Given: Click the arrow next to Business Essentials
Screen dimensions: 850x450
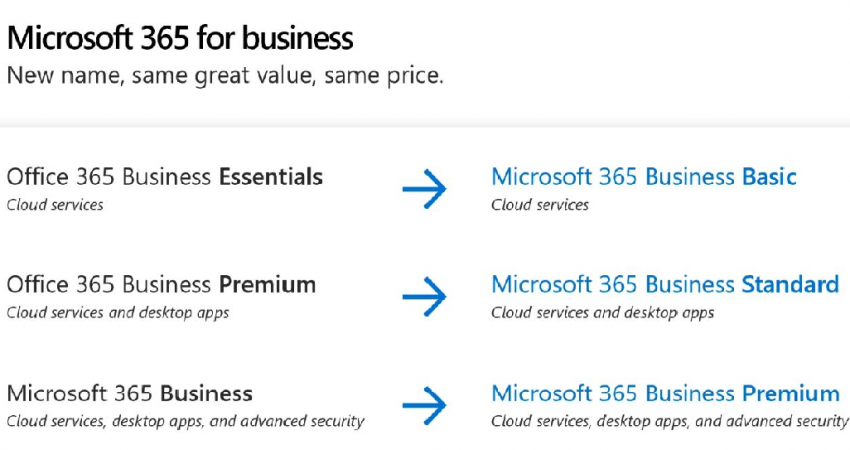Looking at the screenshot, I should tap(424, 189).
